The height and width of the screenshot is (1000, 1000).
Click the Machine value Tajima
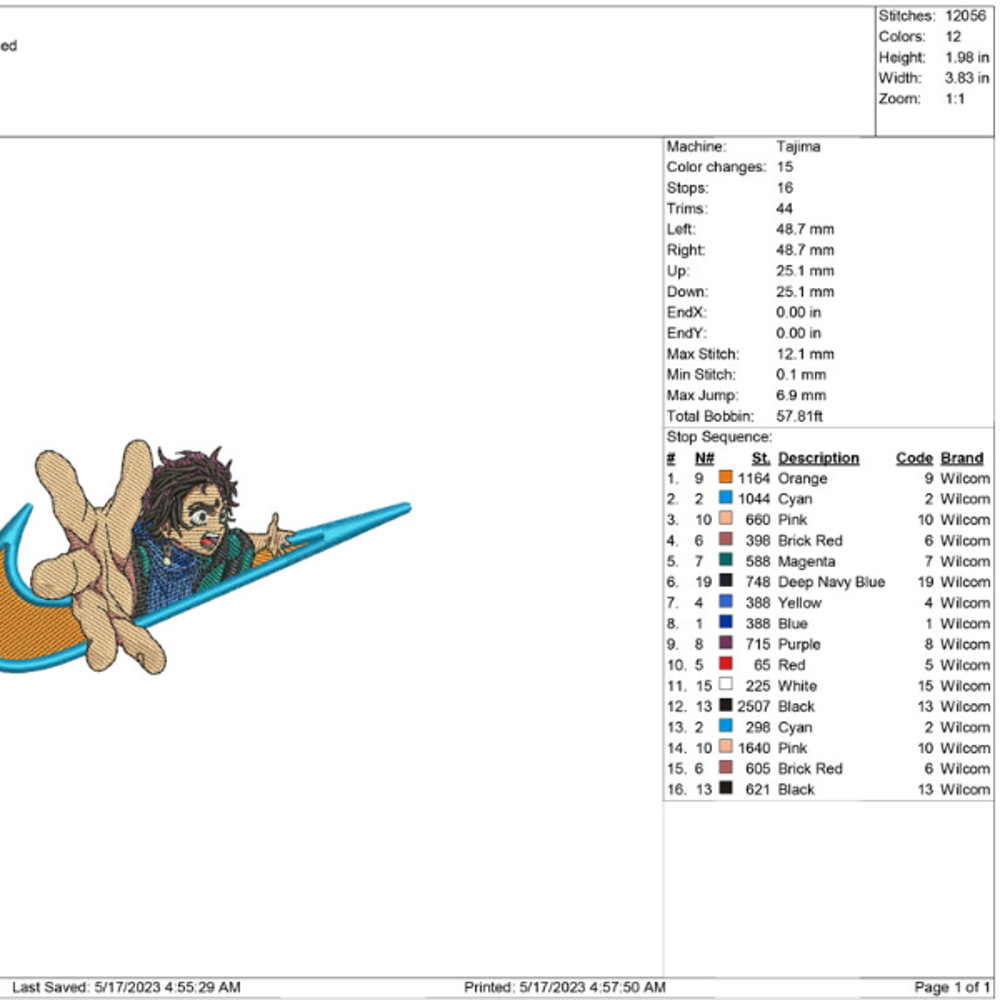(x=798, y=146)
